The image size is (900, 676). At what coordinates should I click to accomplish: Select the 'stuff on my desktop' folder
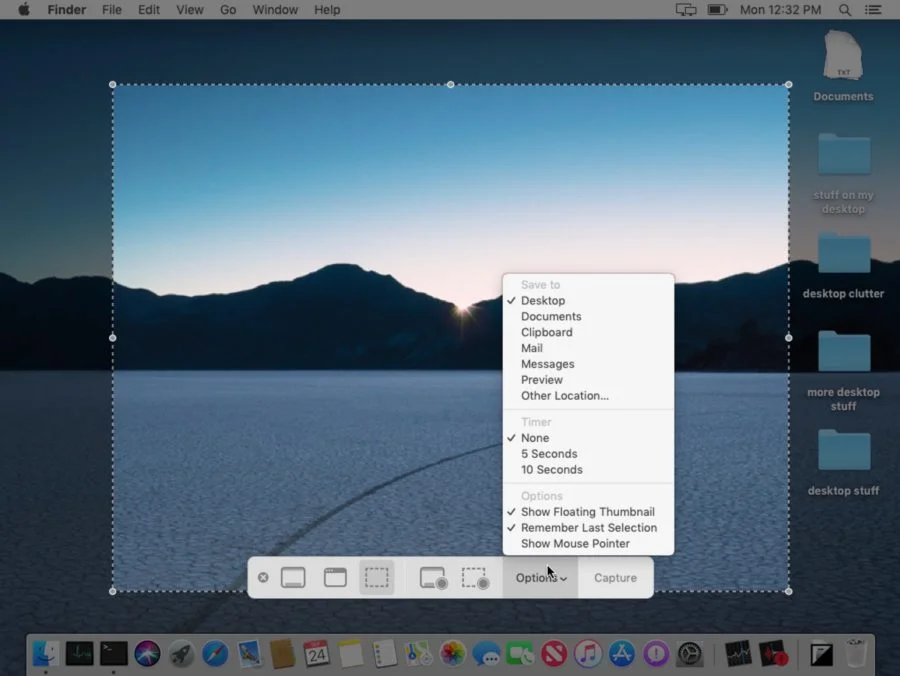coord(843,174)
